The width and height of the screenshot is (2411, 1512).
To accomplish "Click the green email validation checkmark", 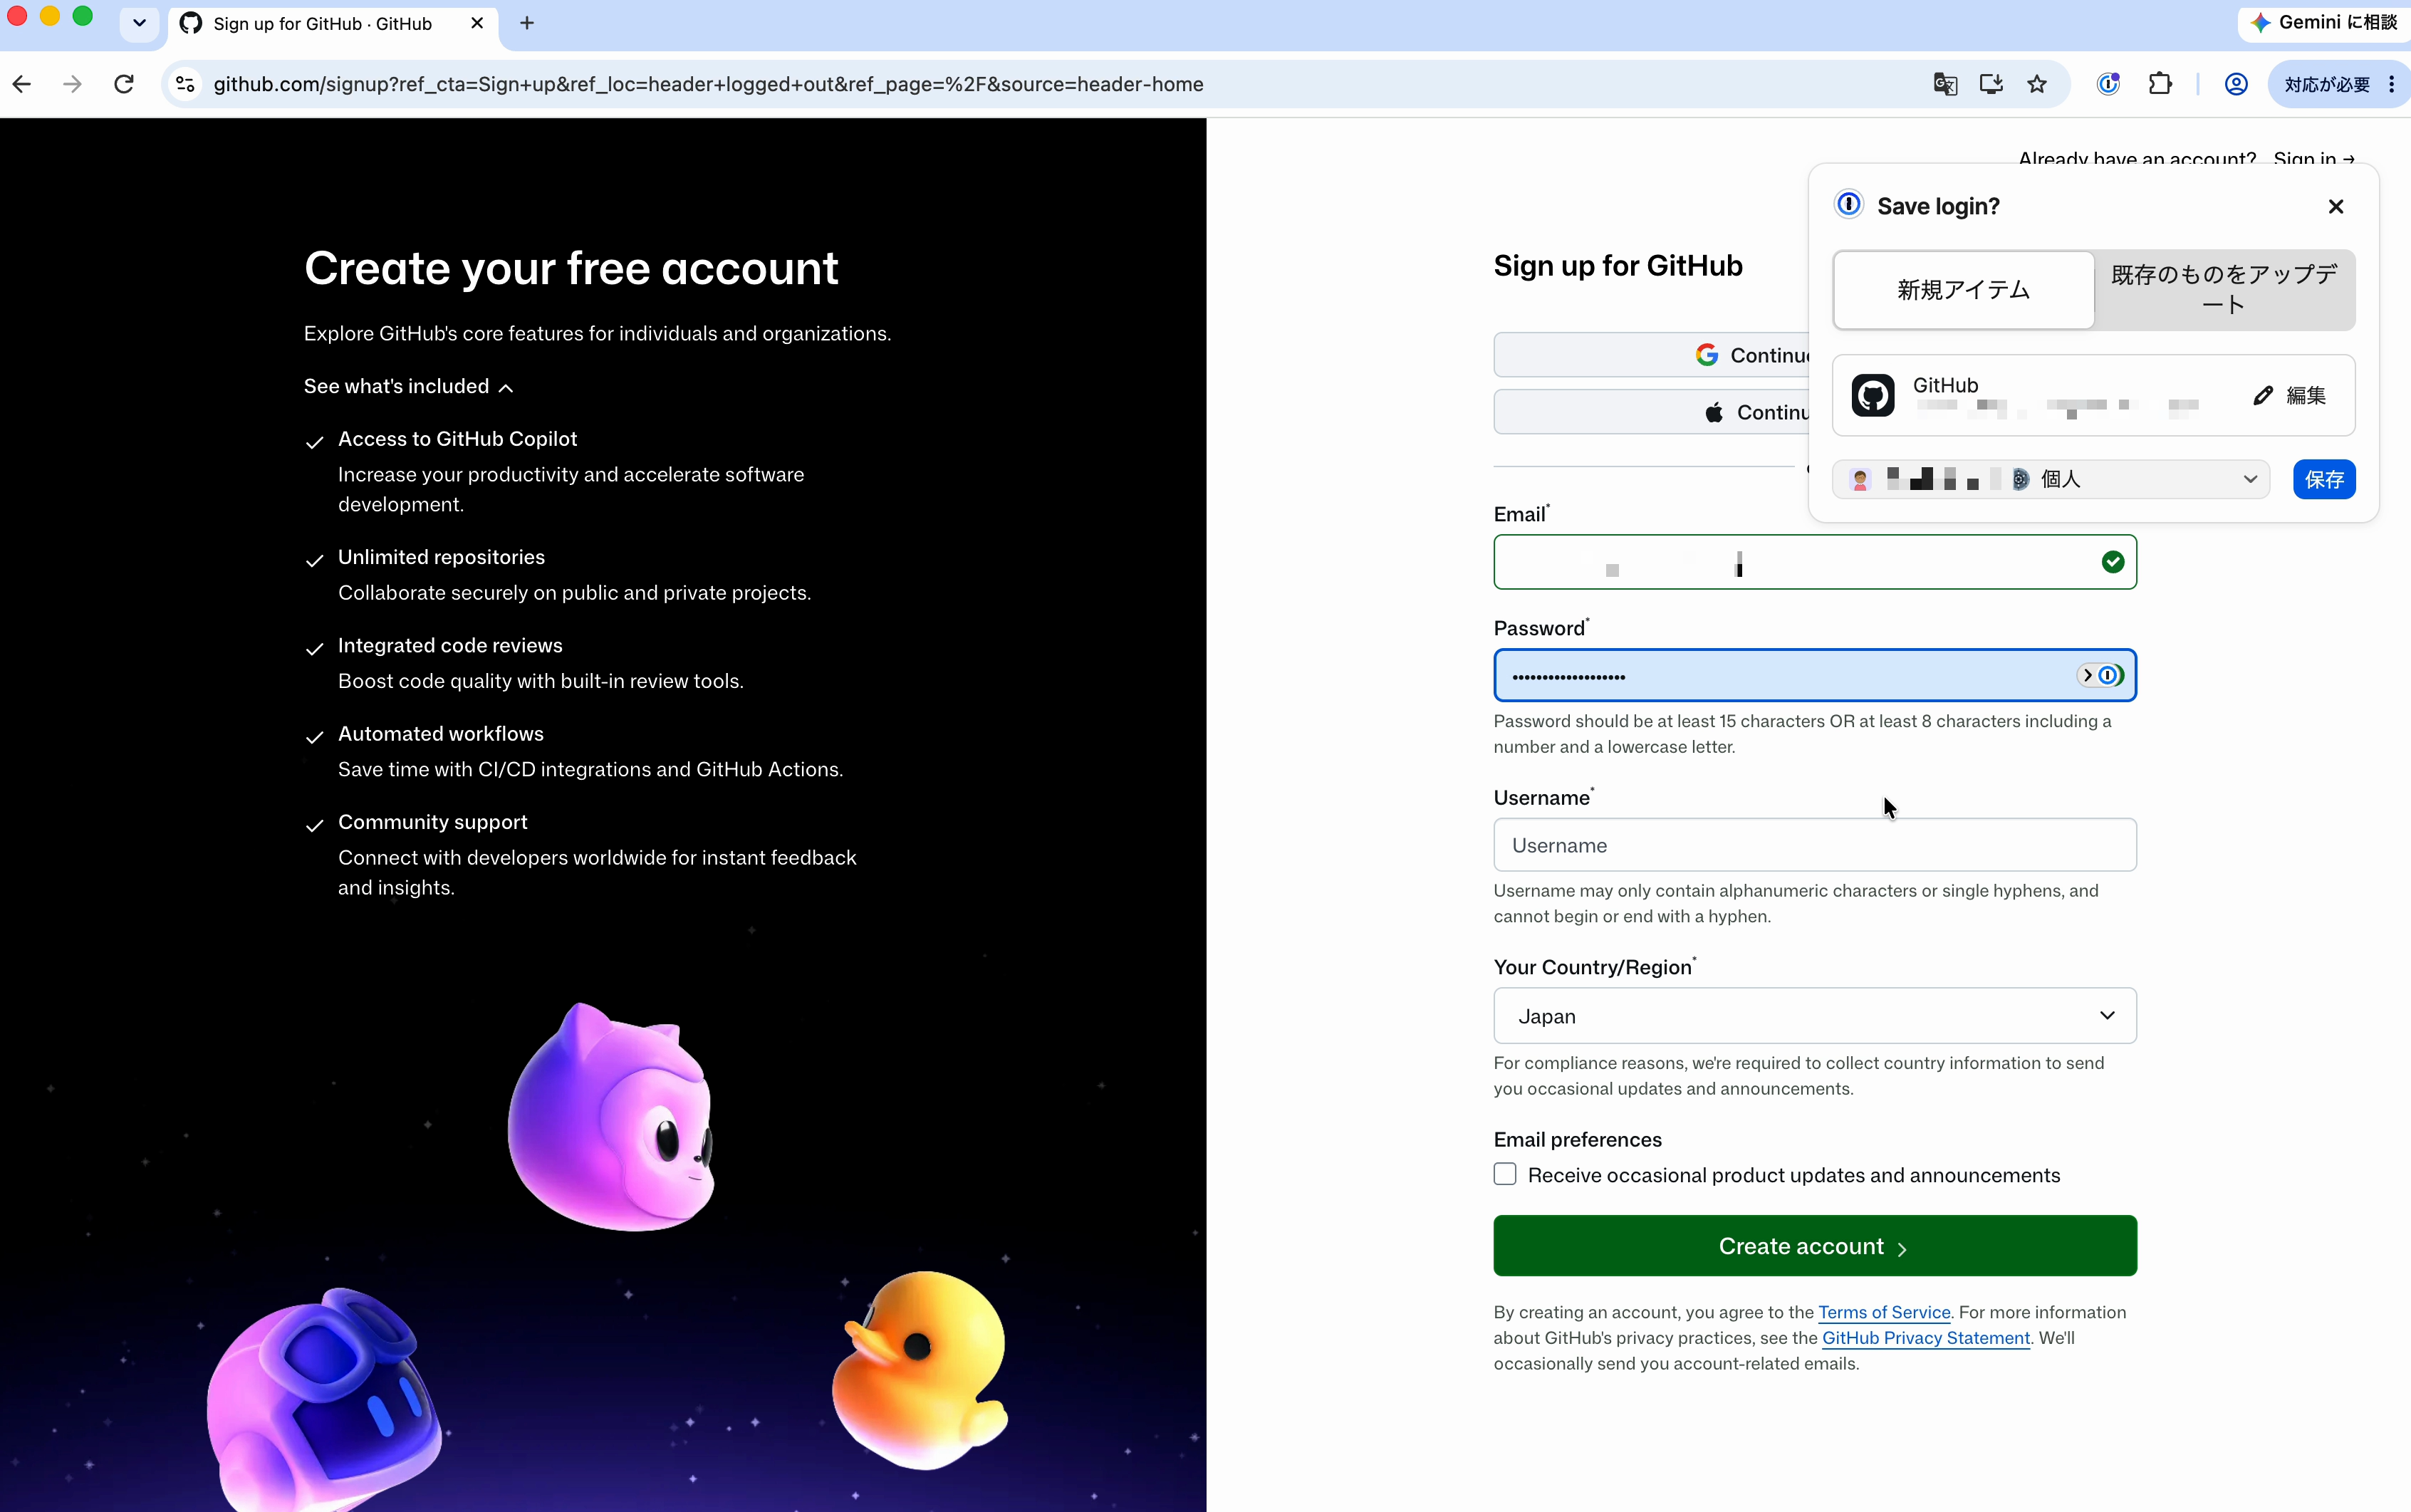I will tap(2112, 562).
